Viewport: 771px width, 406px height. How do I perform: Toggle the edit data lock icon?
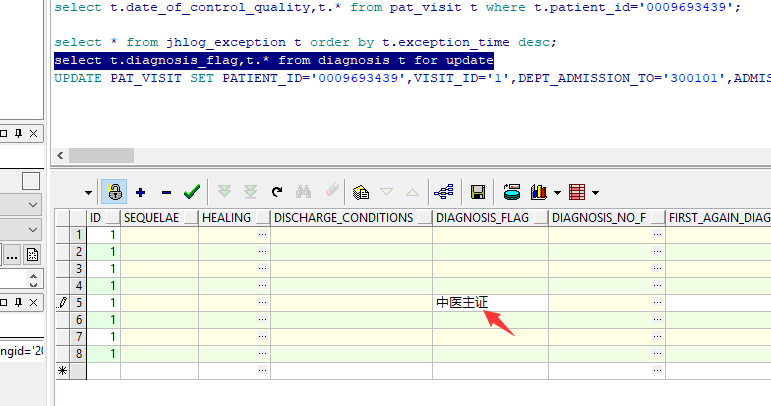(115, 192)
